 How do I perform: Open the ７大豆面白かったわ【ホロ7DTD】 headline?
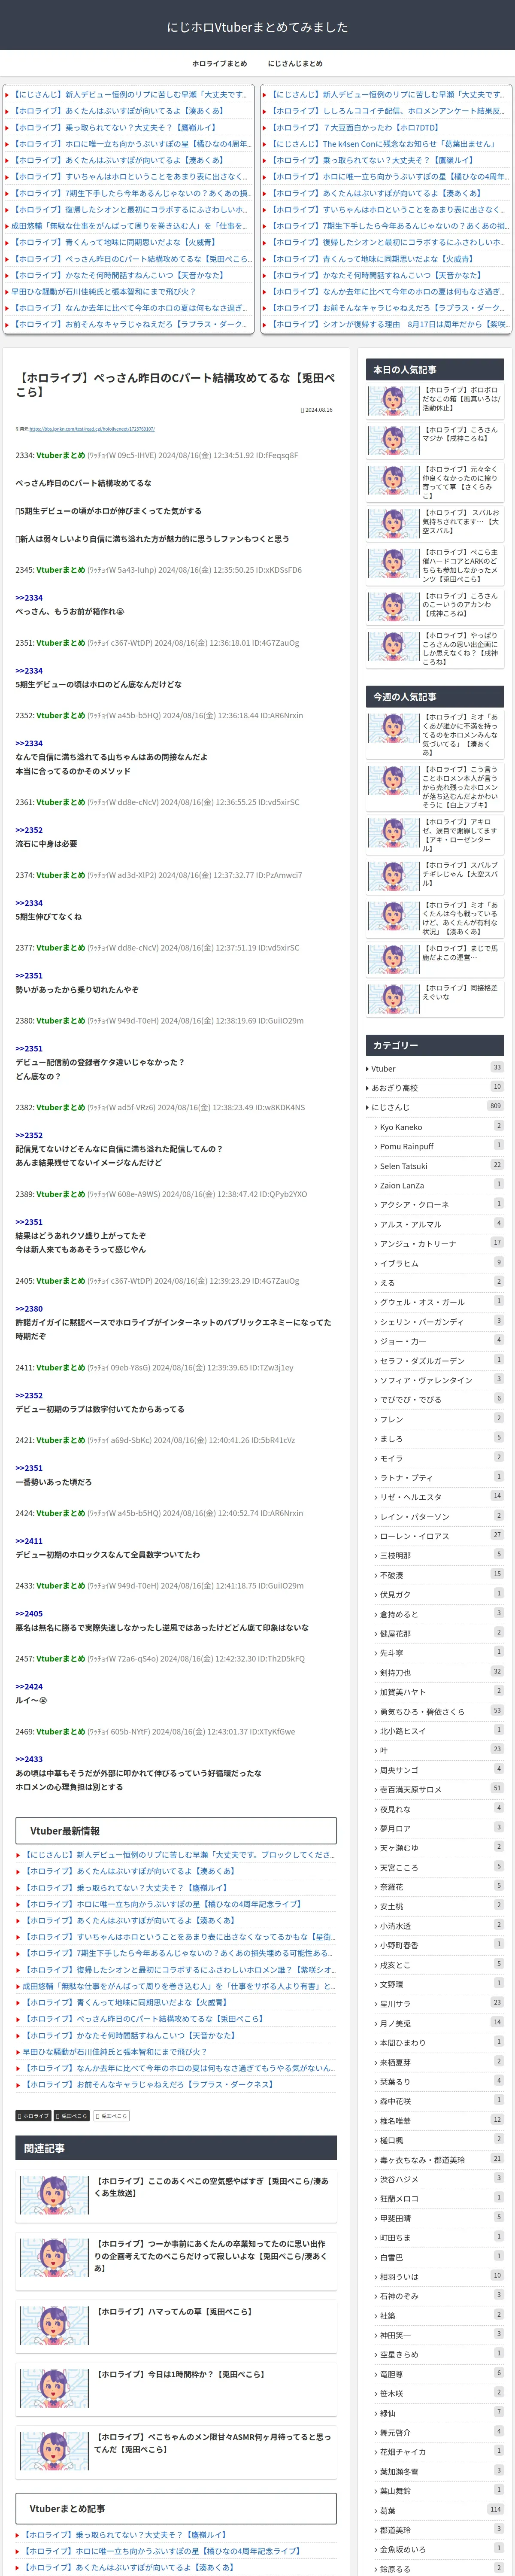[355, 128]
